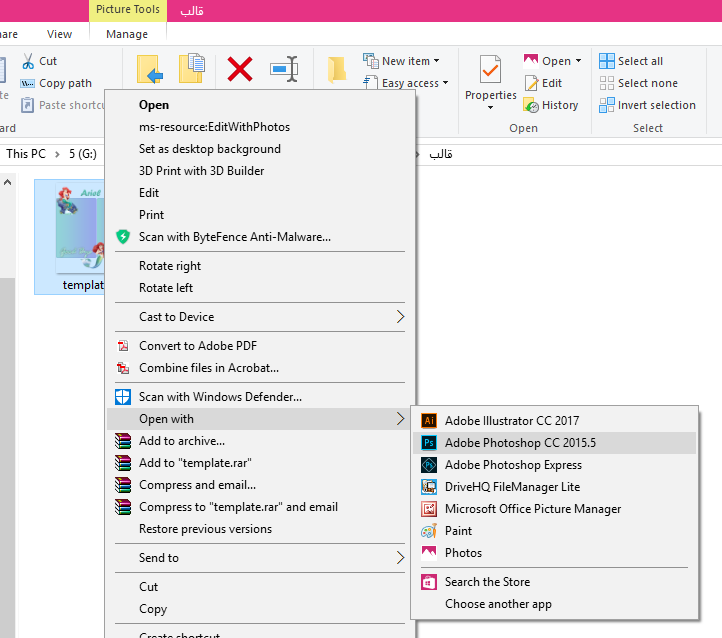Click the New folder icon

tap(337, 70)
